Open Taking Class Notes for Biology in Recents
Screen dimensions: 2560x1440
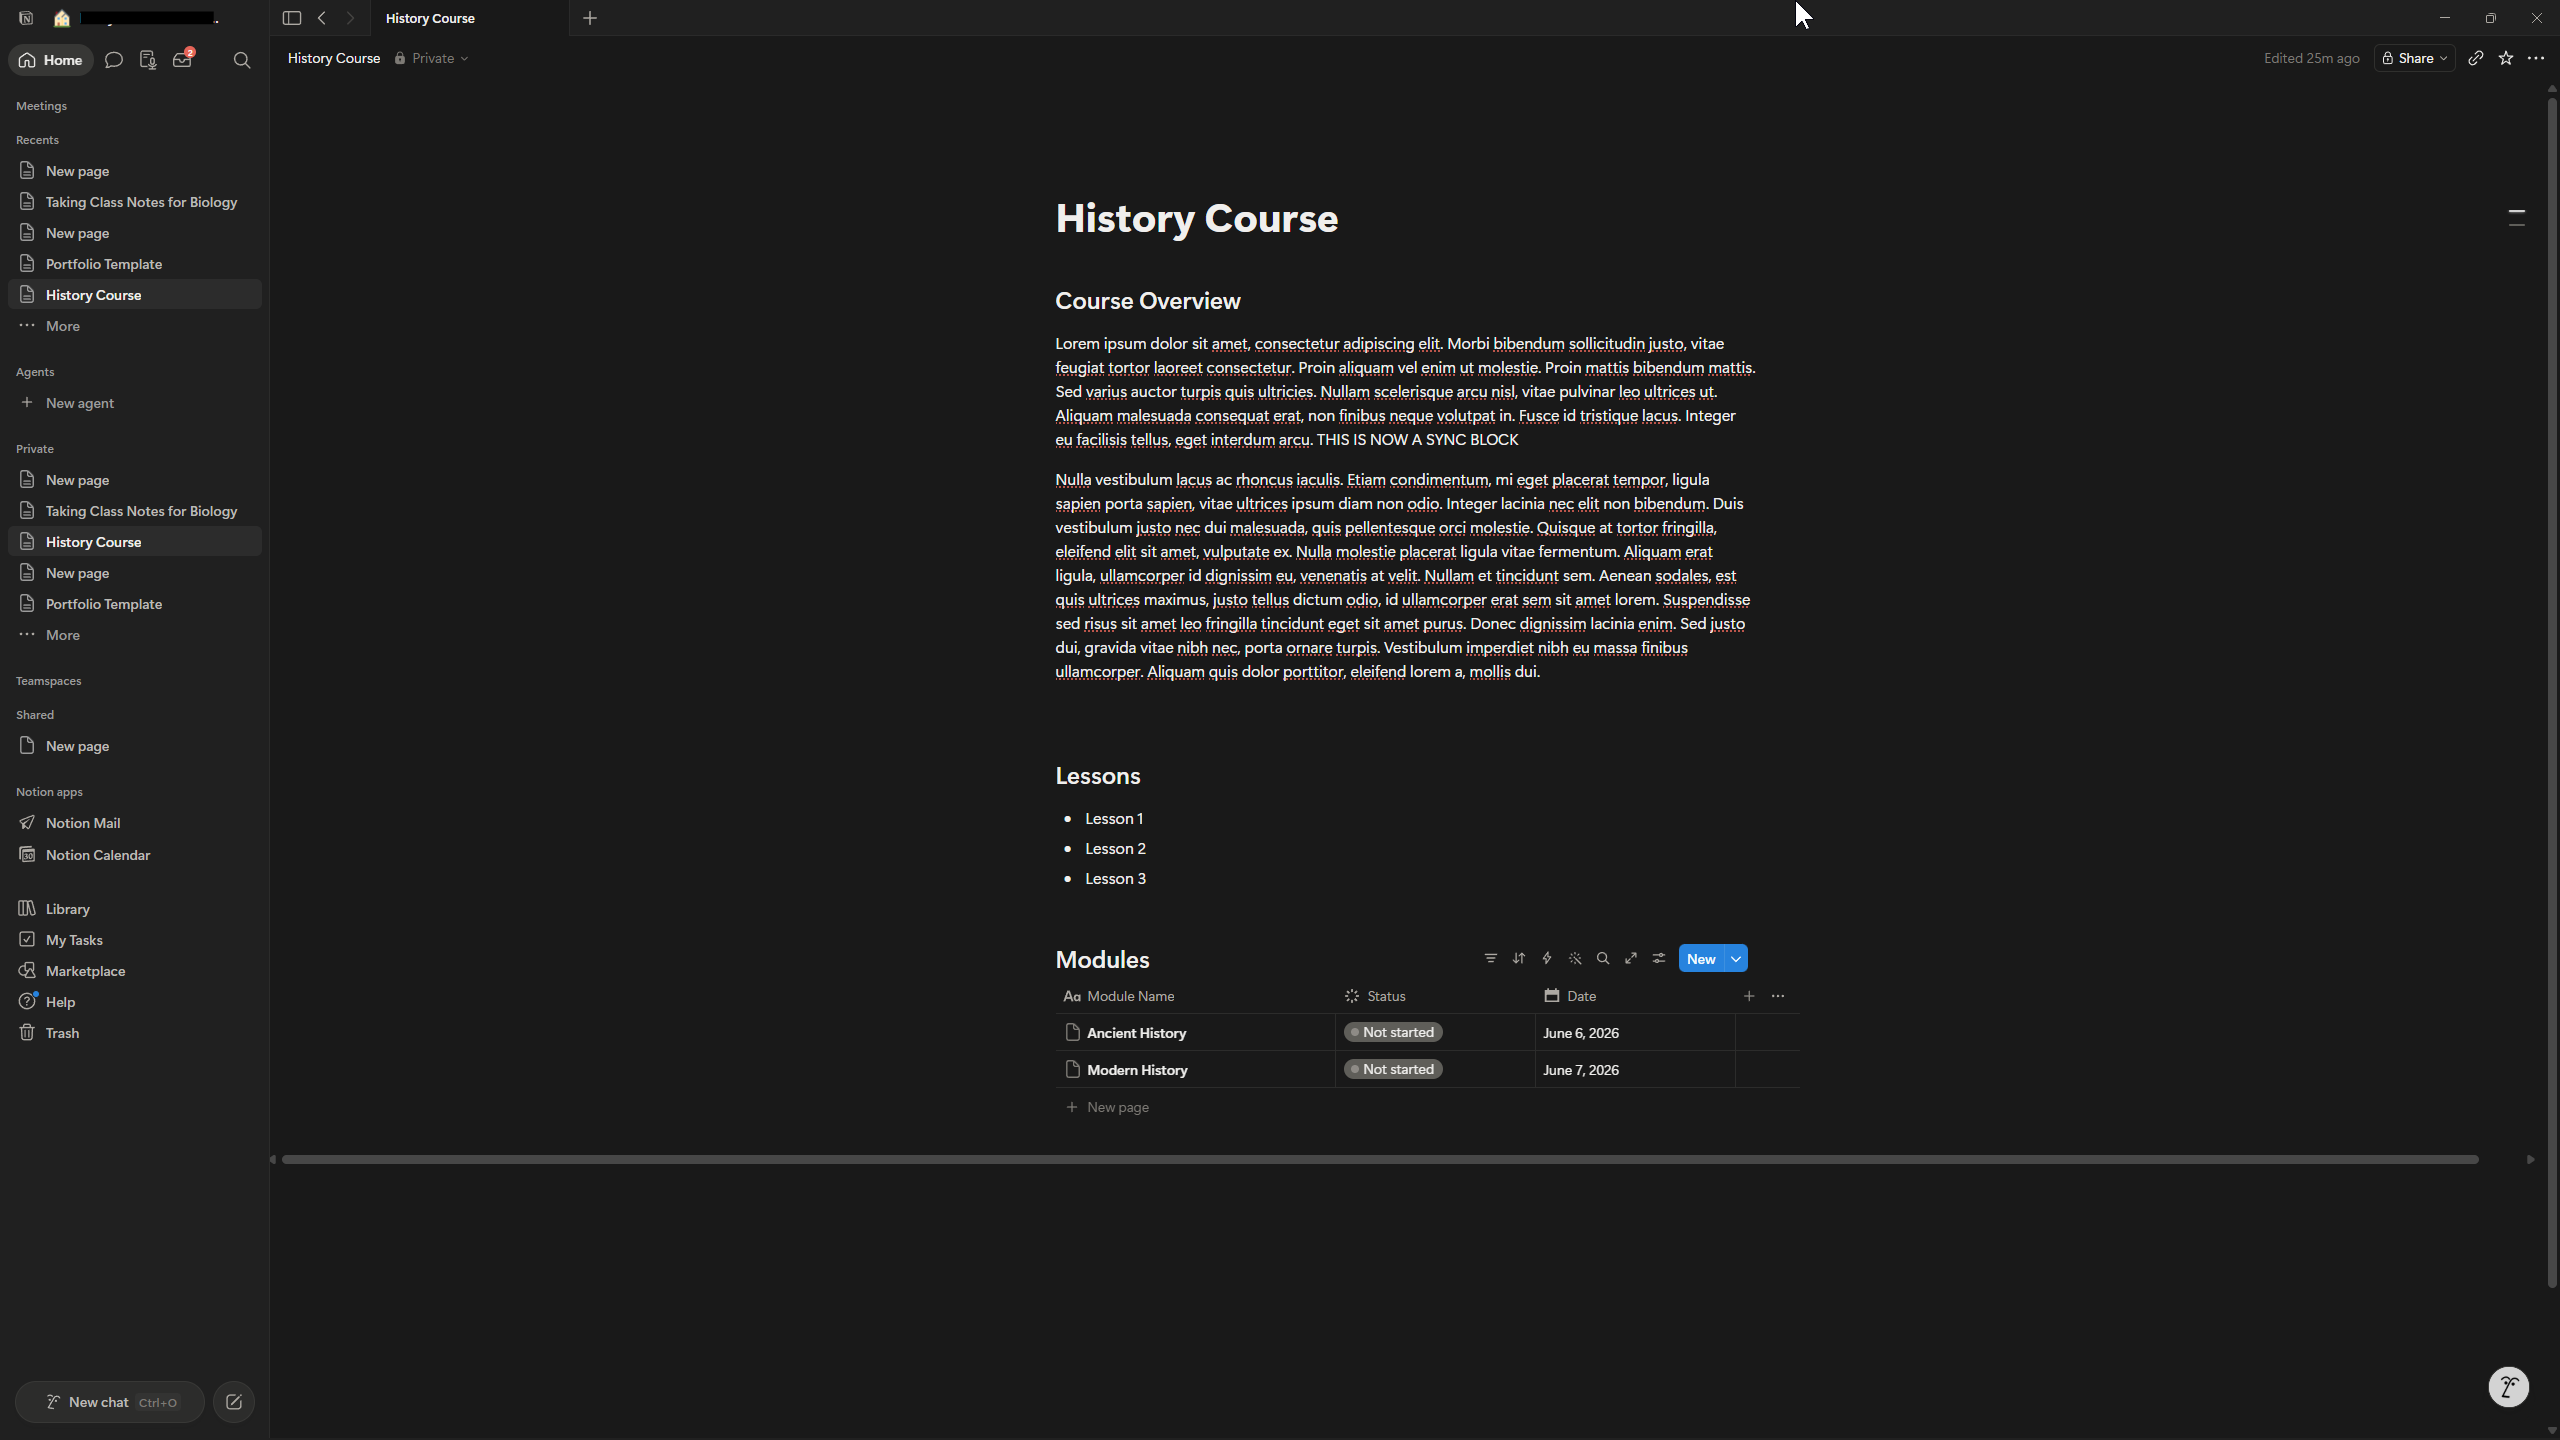tap(135, 202)
